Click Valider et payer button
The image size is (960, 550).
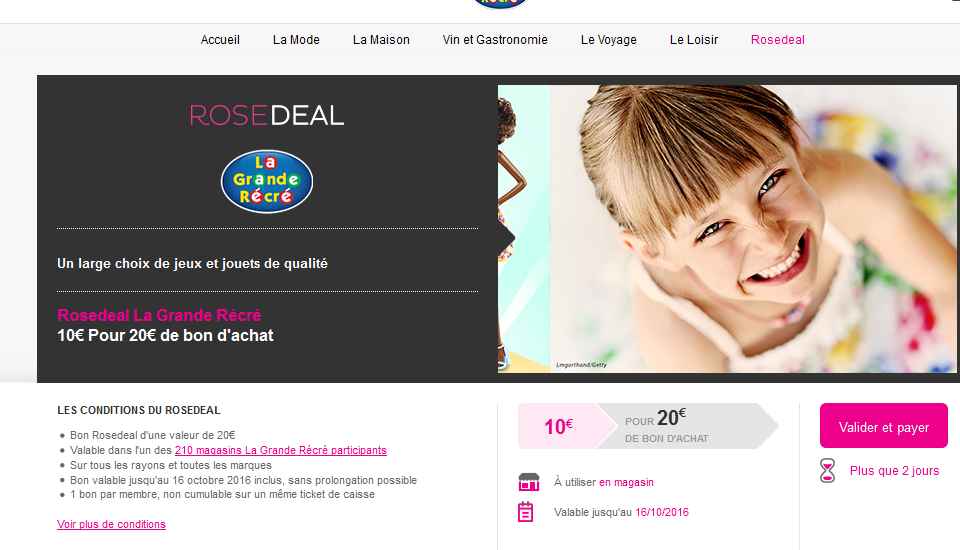883,426
